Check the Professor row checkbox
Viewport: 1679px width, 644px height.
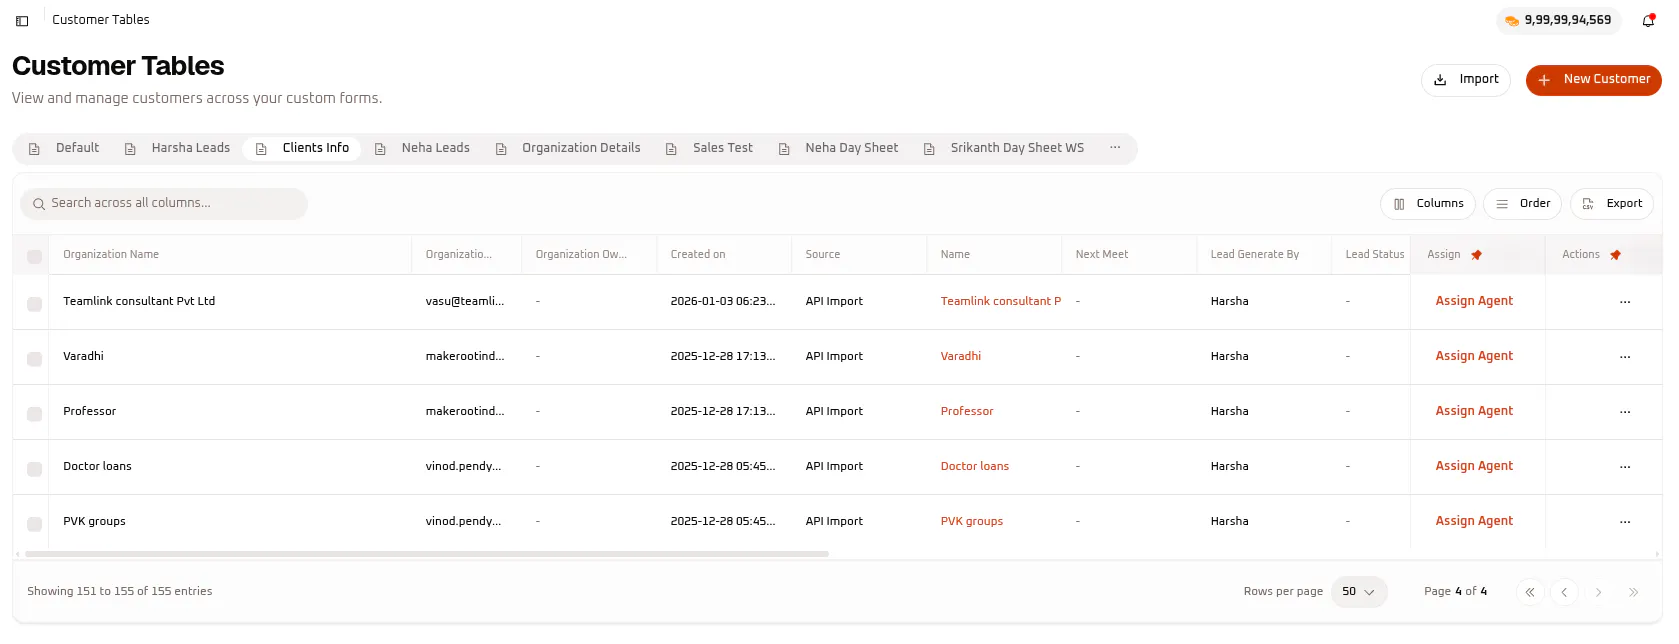[34, 414]
